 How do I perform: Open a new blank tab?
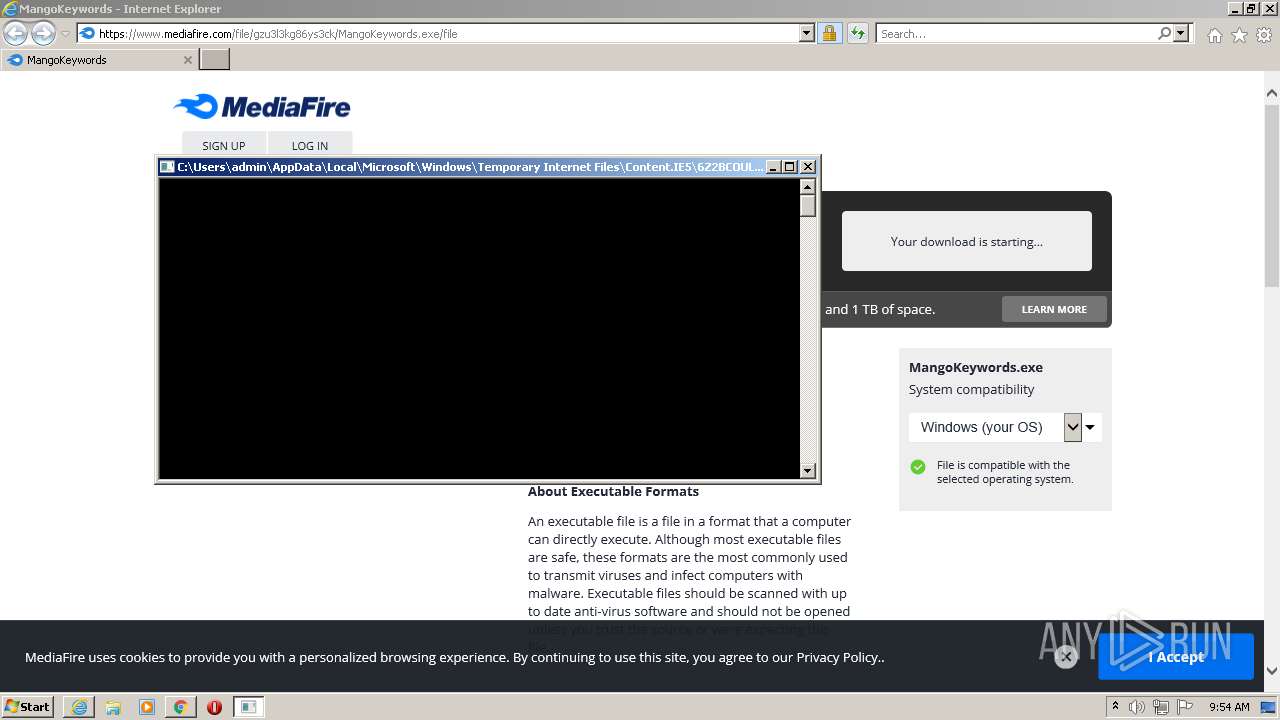(x=215, y=60)
